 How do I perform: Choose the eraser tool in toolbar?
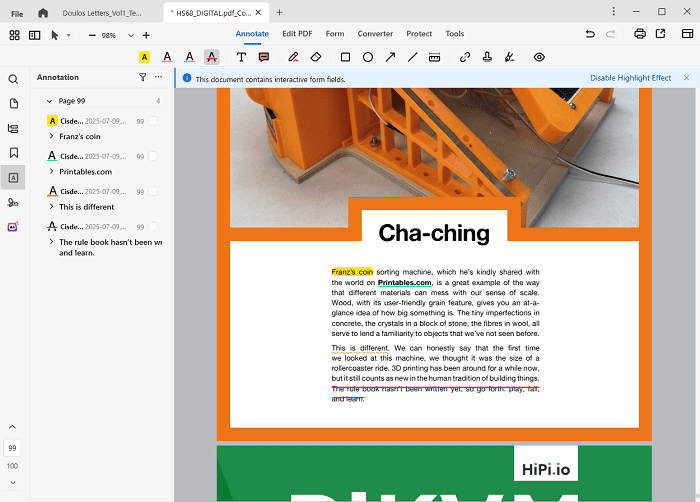[316, 58]
